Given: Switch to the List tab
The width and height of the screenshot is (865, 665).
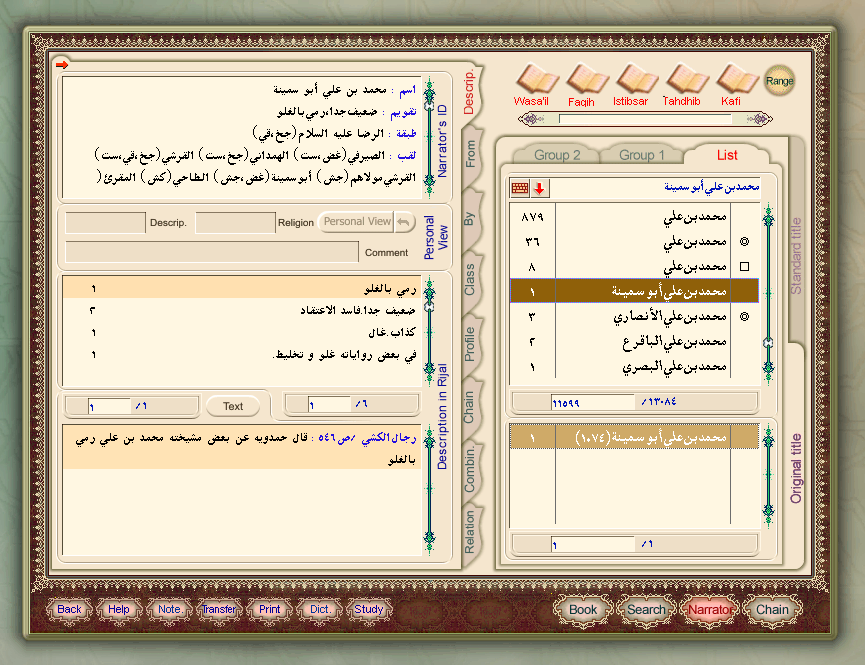Looking at the screenshot, I should pos(727,155).
